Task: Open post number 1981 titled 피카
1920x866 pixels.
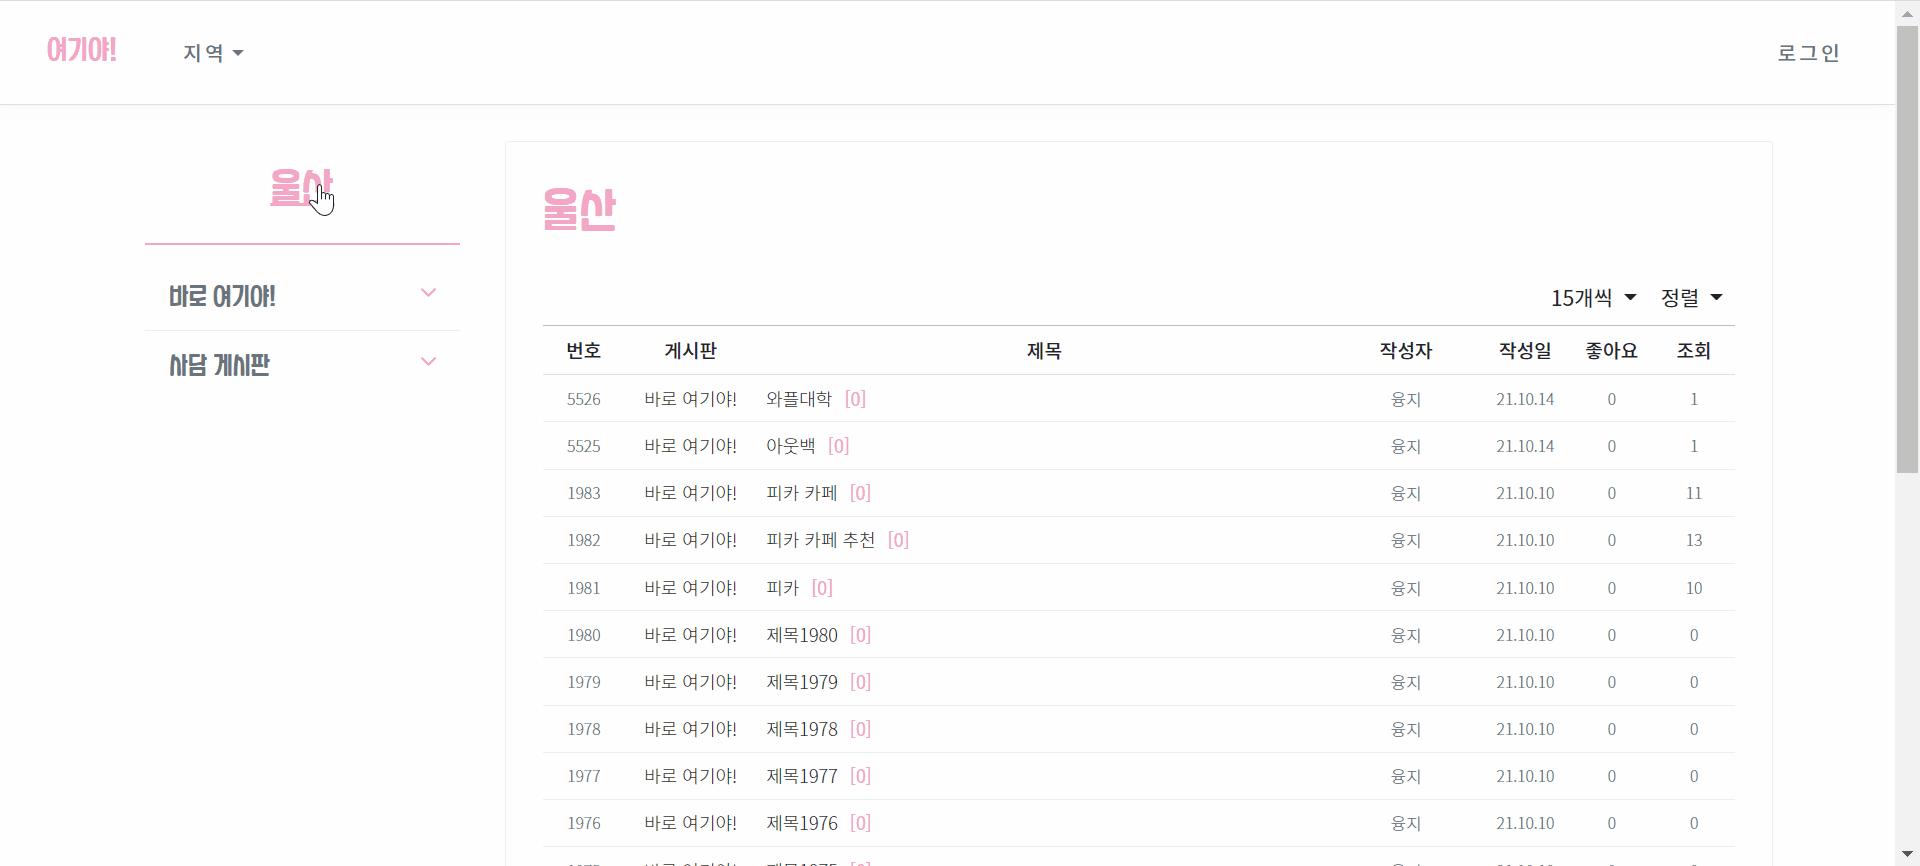Action: point(783,588)
